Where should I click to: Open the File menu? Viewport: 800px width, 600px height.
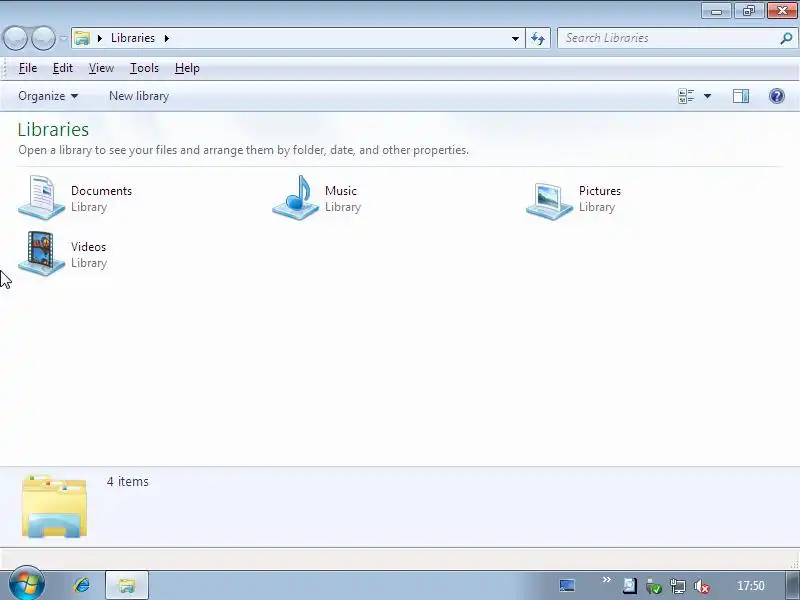[28, 68]
